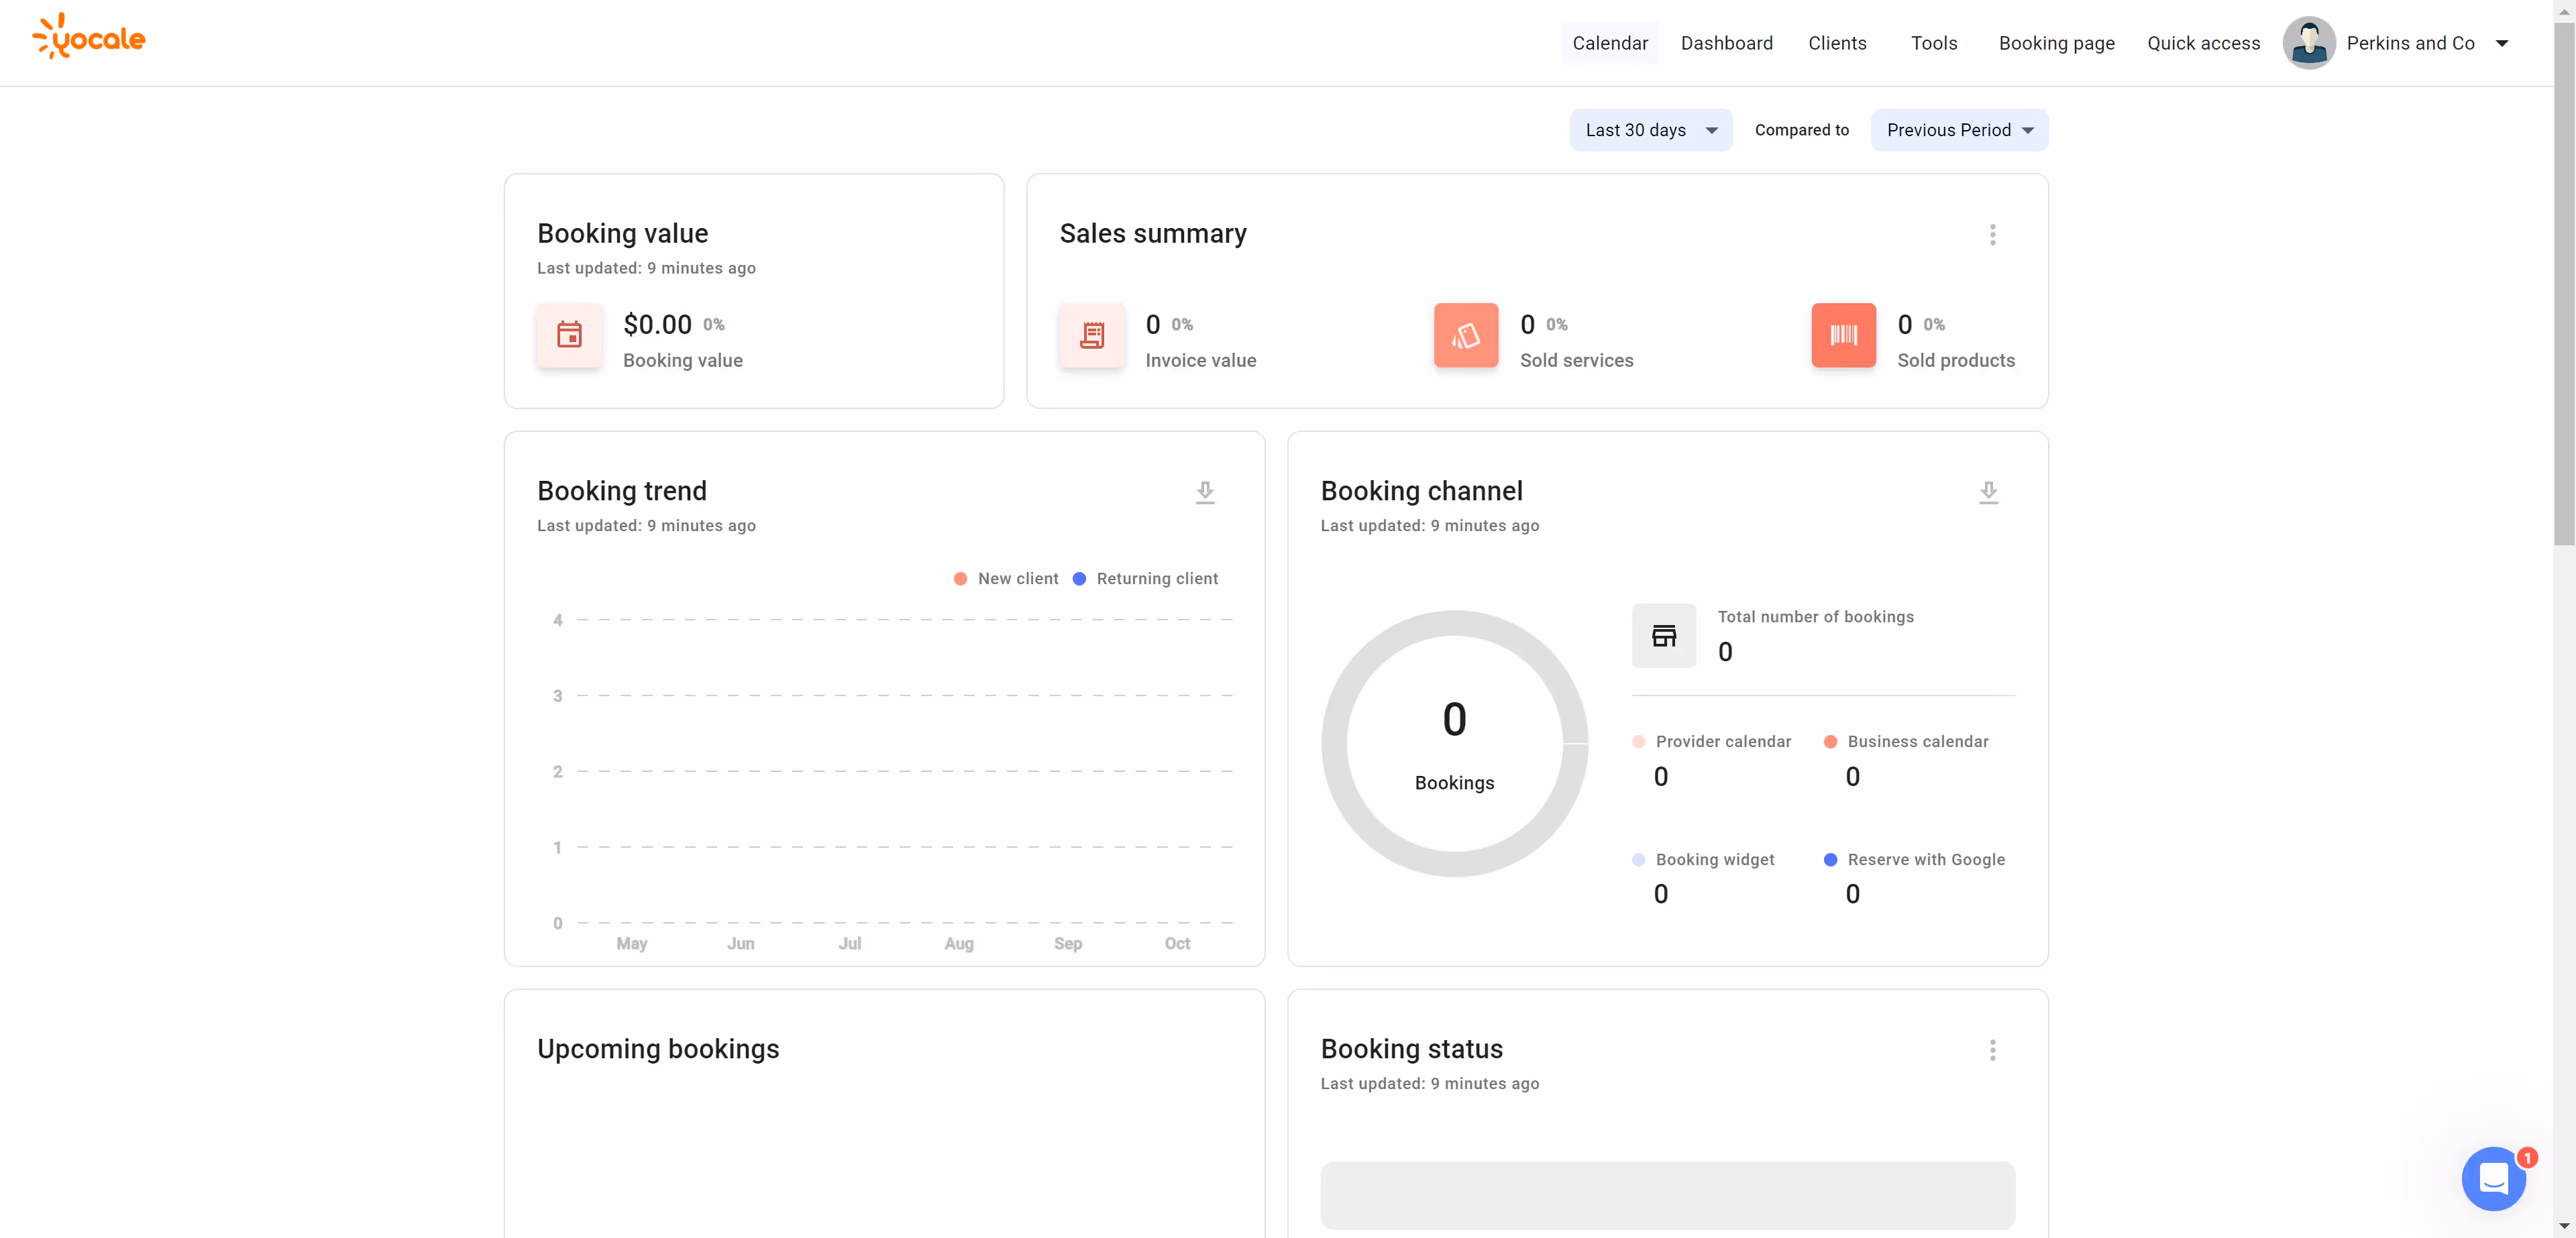Image resolution: width=2576 pixels, height=1238 pixels.
Task: Open the Booking status three-dot menu
Action: point(1992,1050)
